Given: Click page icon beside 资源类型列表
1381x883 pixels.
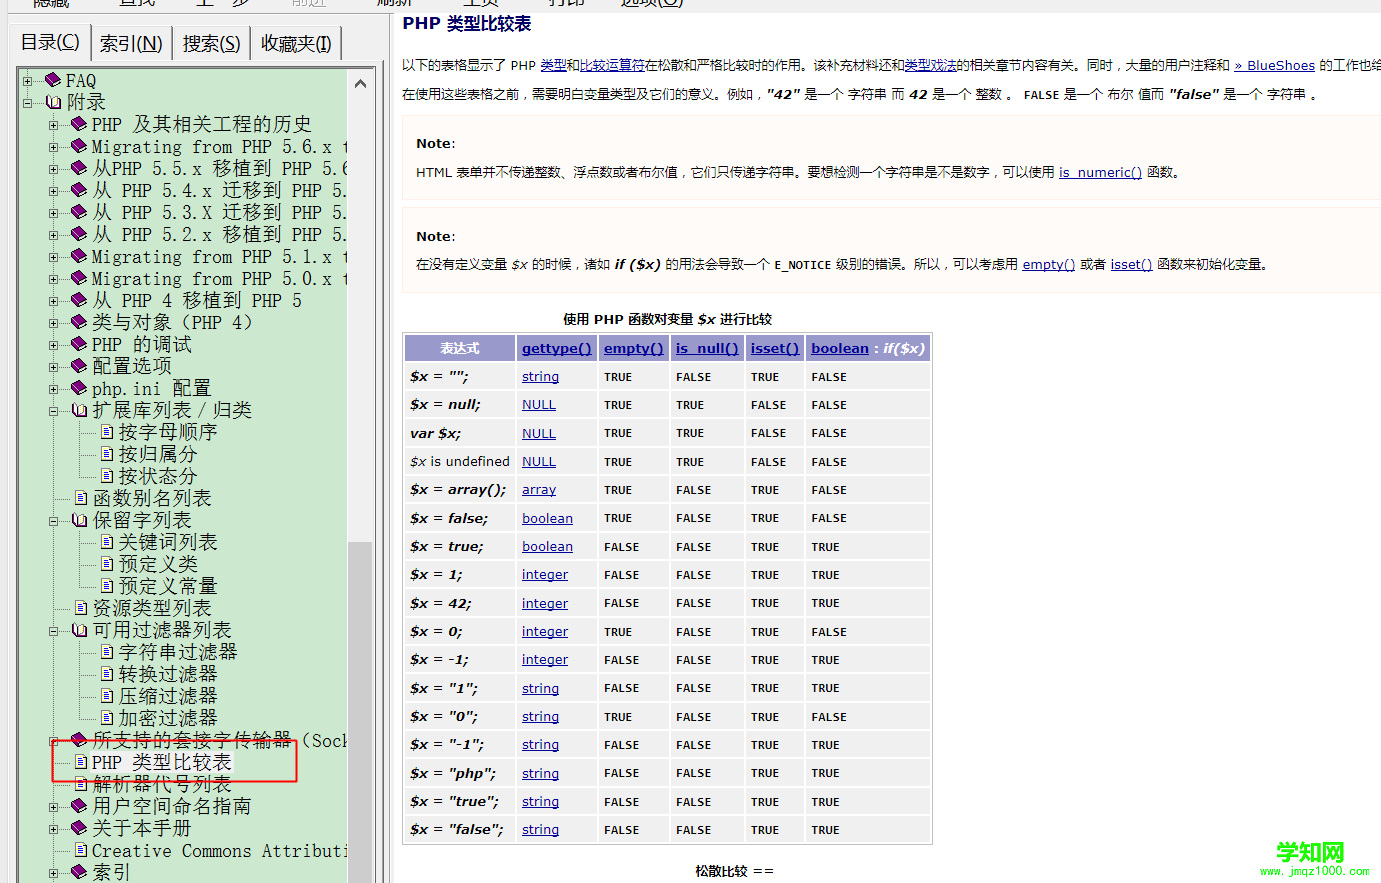Looking at the screenshot, I should 82,608.
